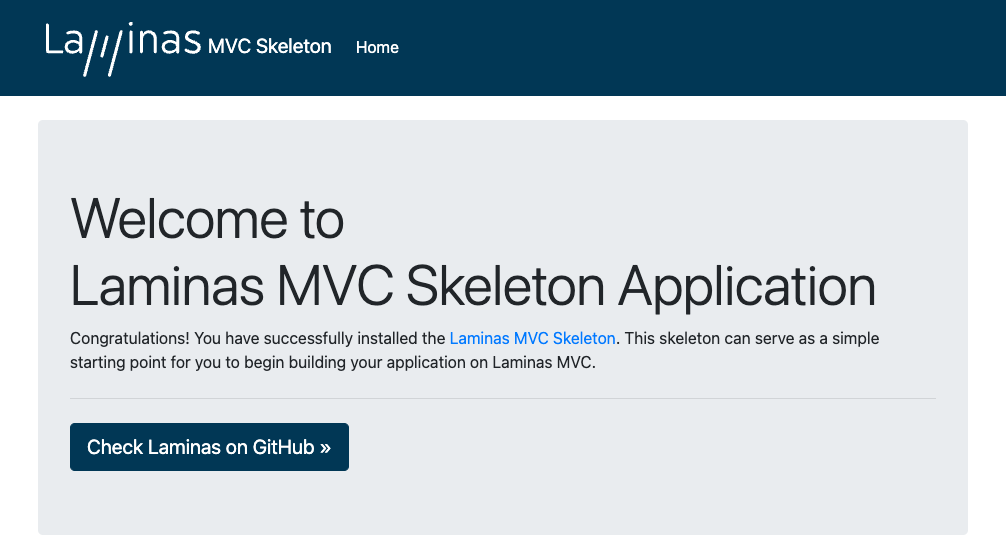Click the word "Congratulations!" in the paragraph
This screenshot has height=560, width=1006.
(x=130, y=339)
